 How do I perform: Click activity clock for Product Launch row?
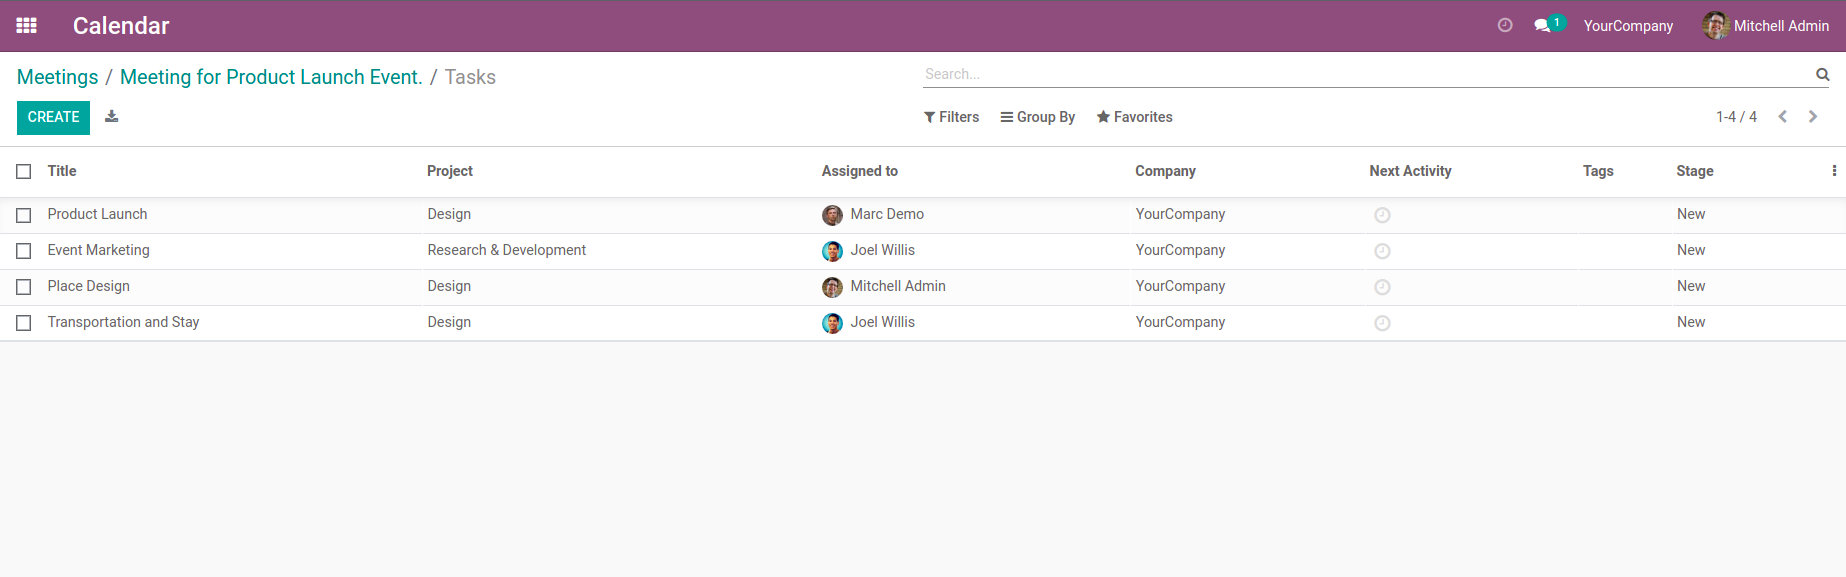(1382, 215)
